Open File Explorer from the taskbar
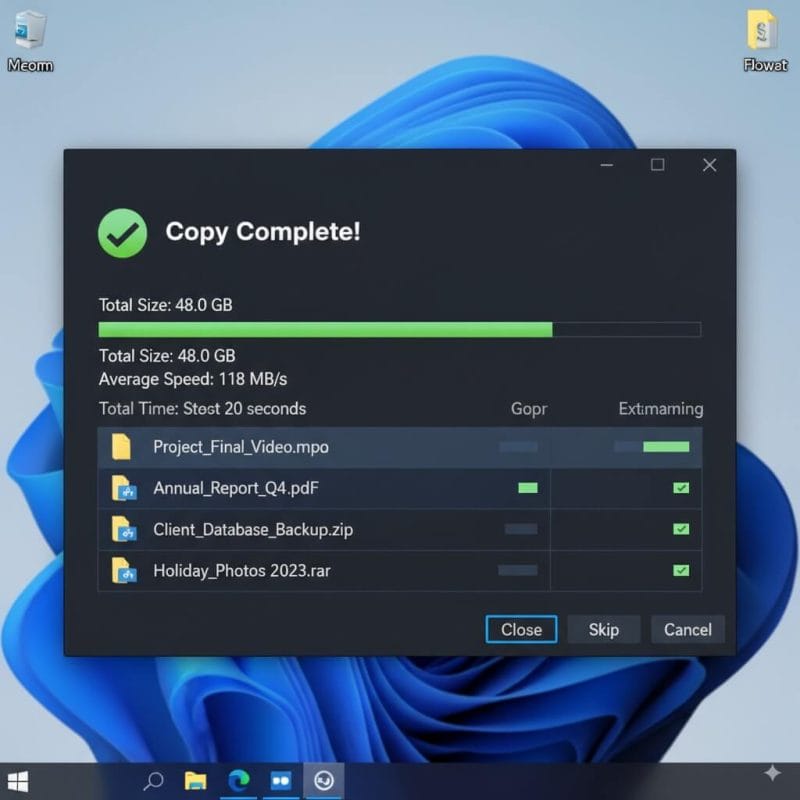This screenshot has height=800, width=800. tap(195, 780)
